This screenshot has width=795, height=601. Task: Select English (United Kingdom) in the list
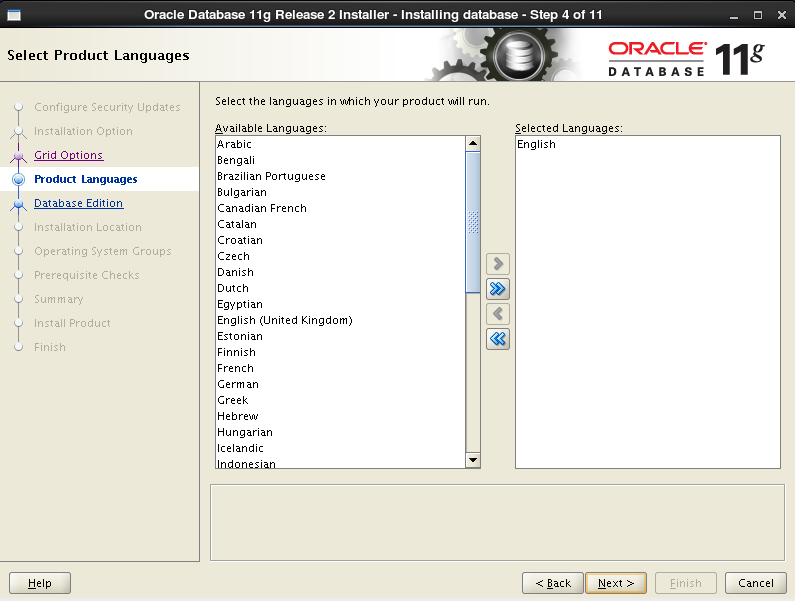(340, 320)
